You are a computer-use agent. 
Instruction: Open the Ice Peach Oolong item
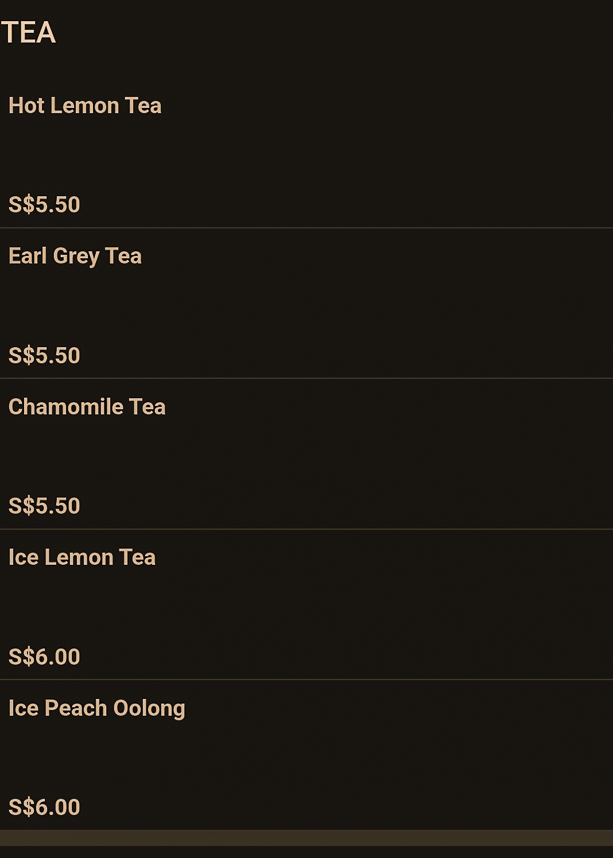[x=97, y=708]
